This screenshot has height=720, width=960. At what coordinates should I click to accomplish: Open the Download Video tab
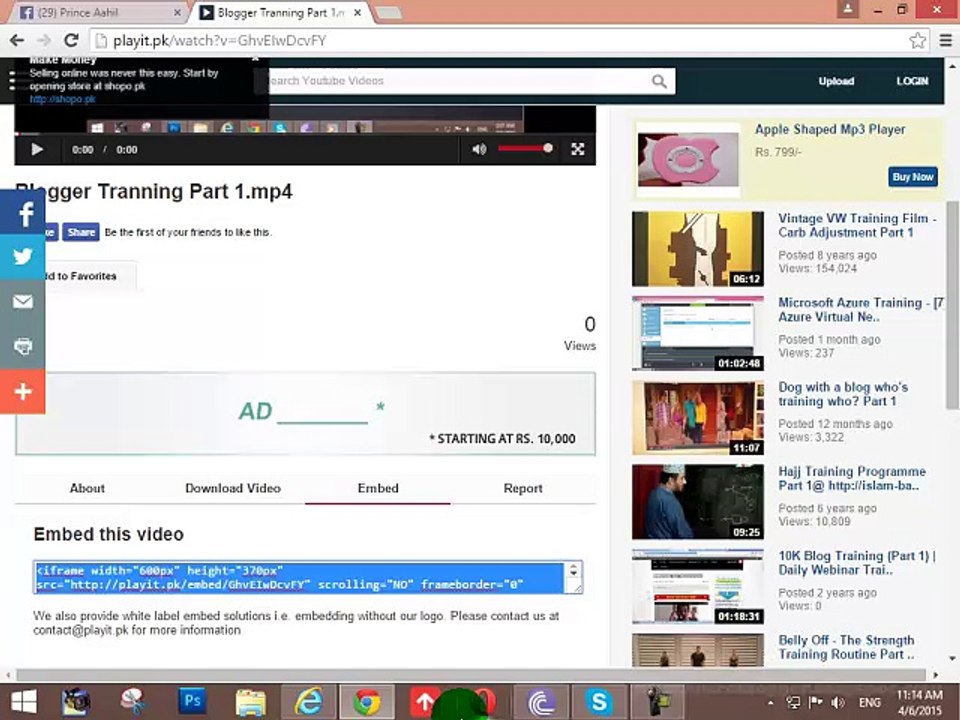pos(233,488)
